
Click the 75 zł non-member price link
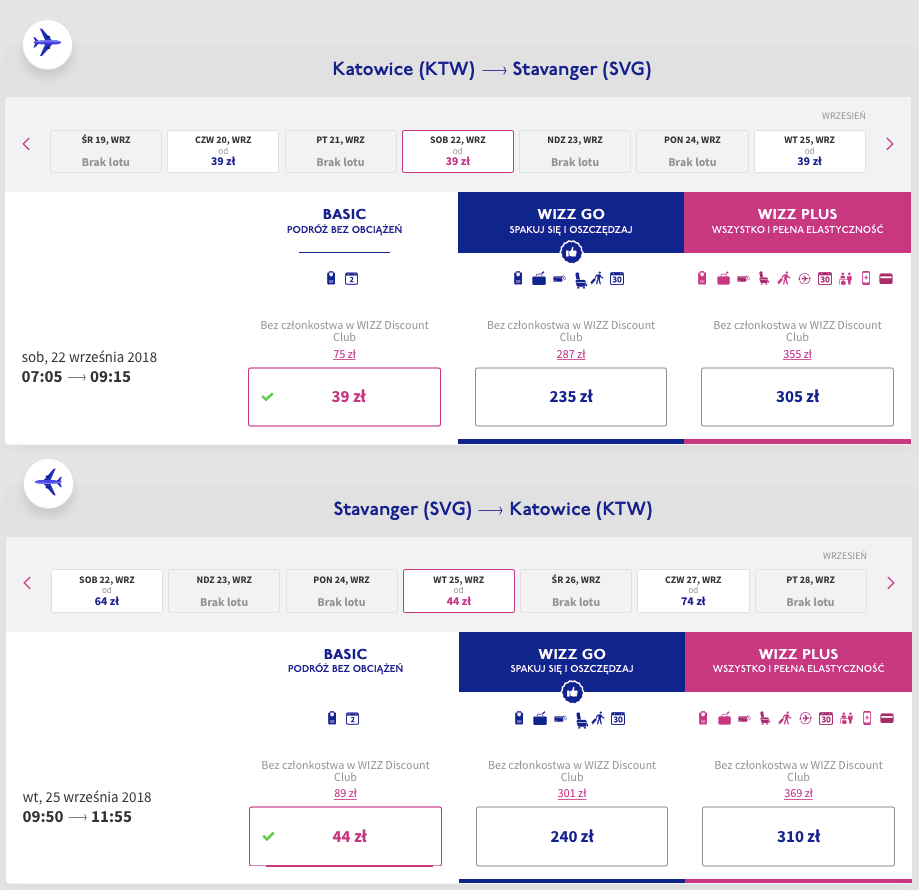(345, 354)
